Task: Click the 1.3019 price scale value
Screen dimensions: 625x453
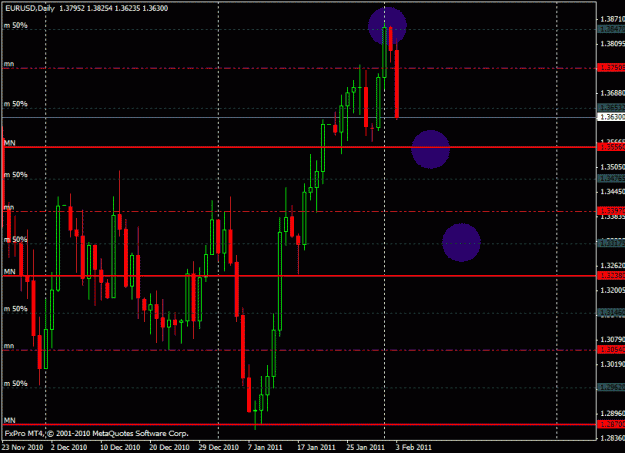Action: click(612, 364)
